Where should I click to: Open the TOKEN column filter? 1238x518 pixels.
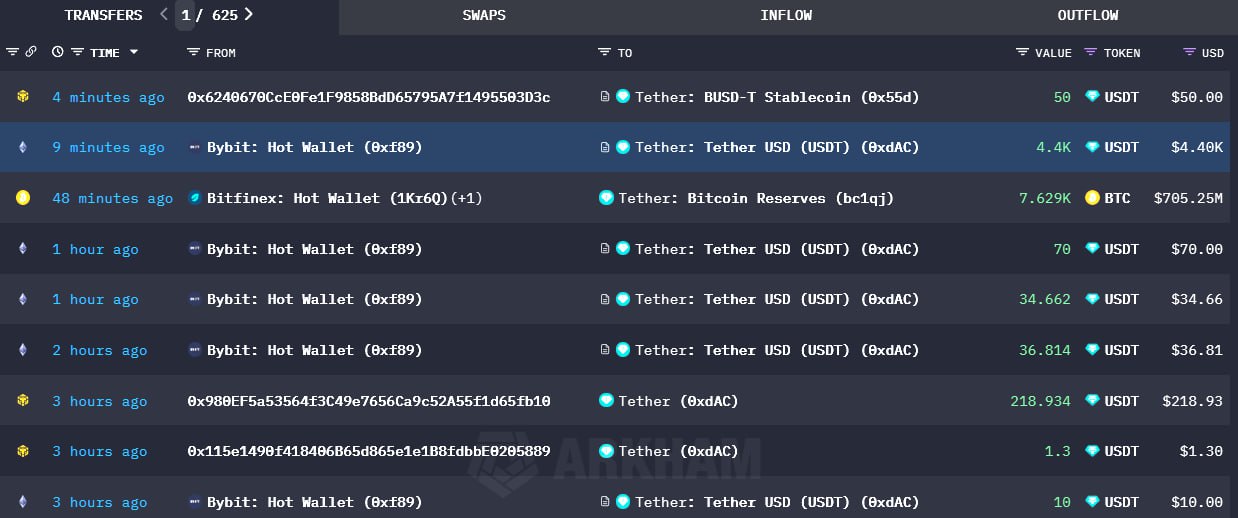pos(1091,52)
